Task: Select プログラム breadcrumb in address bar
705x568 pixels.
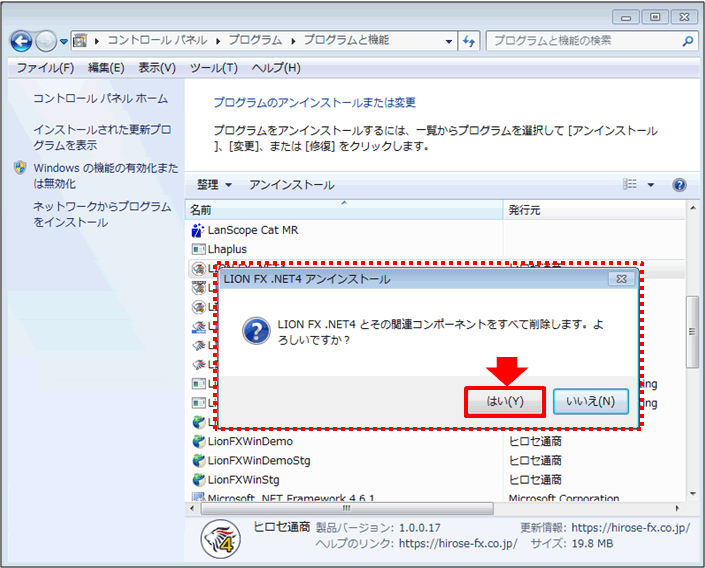Action: pyautogui.click(x=255, y=40)
